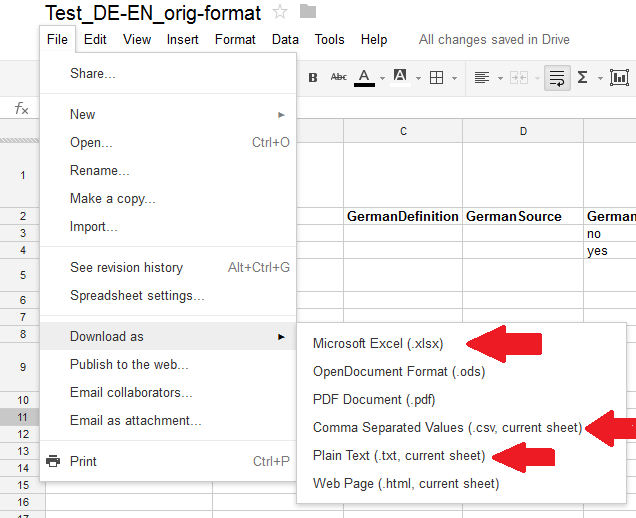Apply strikethrough formatting
The image size is (636, 518).
coord(338,77)
